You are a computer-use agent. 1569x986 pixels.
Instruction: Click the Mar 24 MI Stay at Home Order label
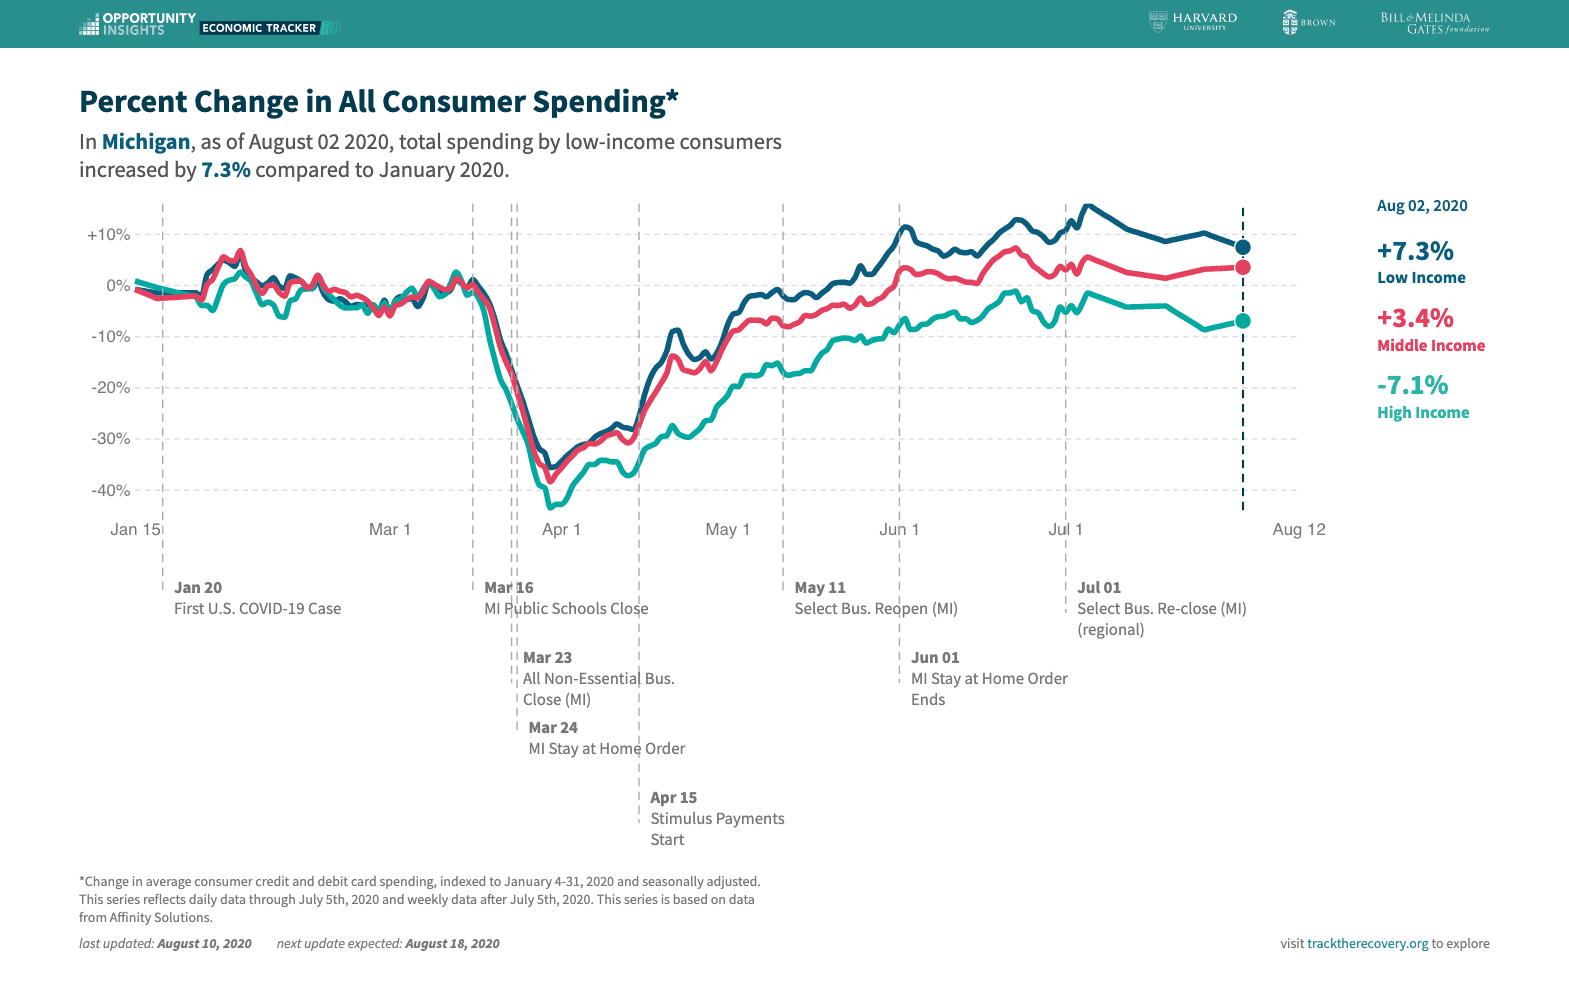pyautogui.click(x=606, y=738)
